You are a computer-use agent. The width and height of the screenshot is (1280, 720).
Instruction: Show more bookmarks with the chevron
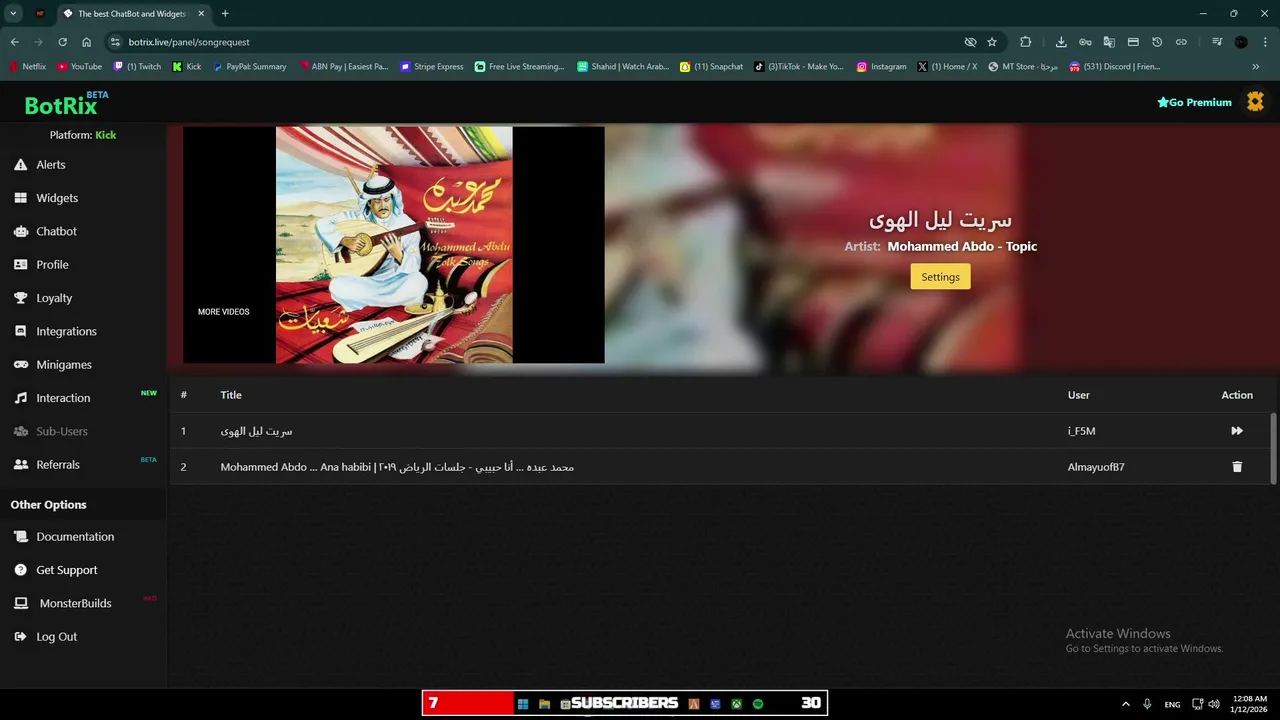tap(1256, 67)
